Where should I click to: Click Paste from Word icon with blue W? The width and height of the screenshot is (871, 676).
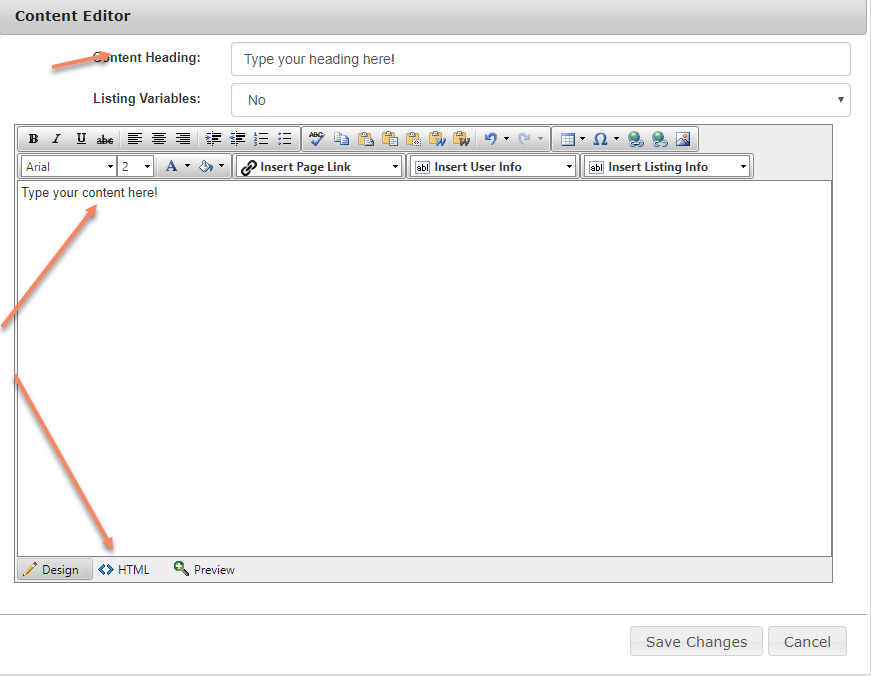click(x=438, y=139)
